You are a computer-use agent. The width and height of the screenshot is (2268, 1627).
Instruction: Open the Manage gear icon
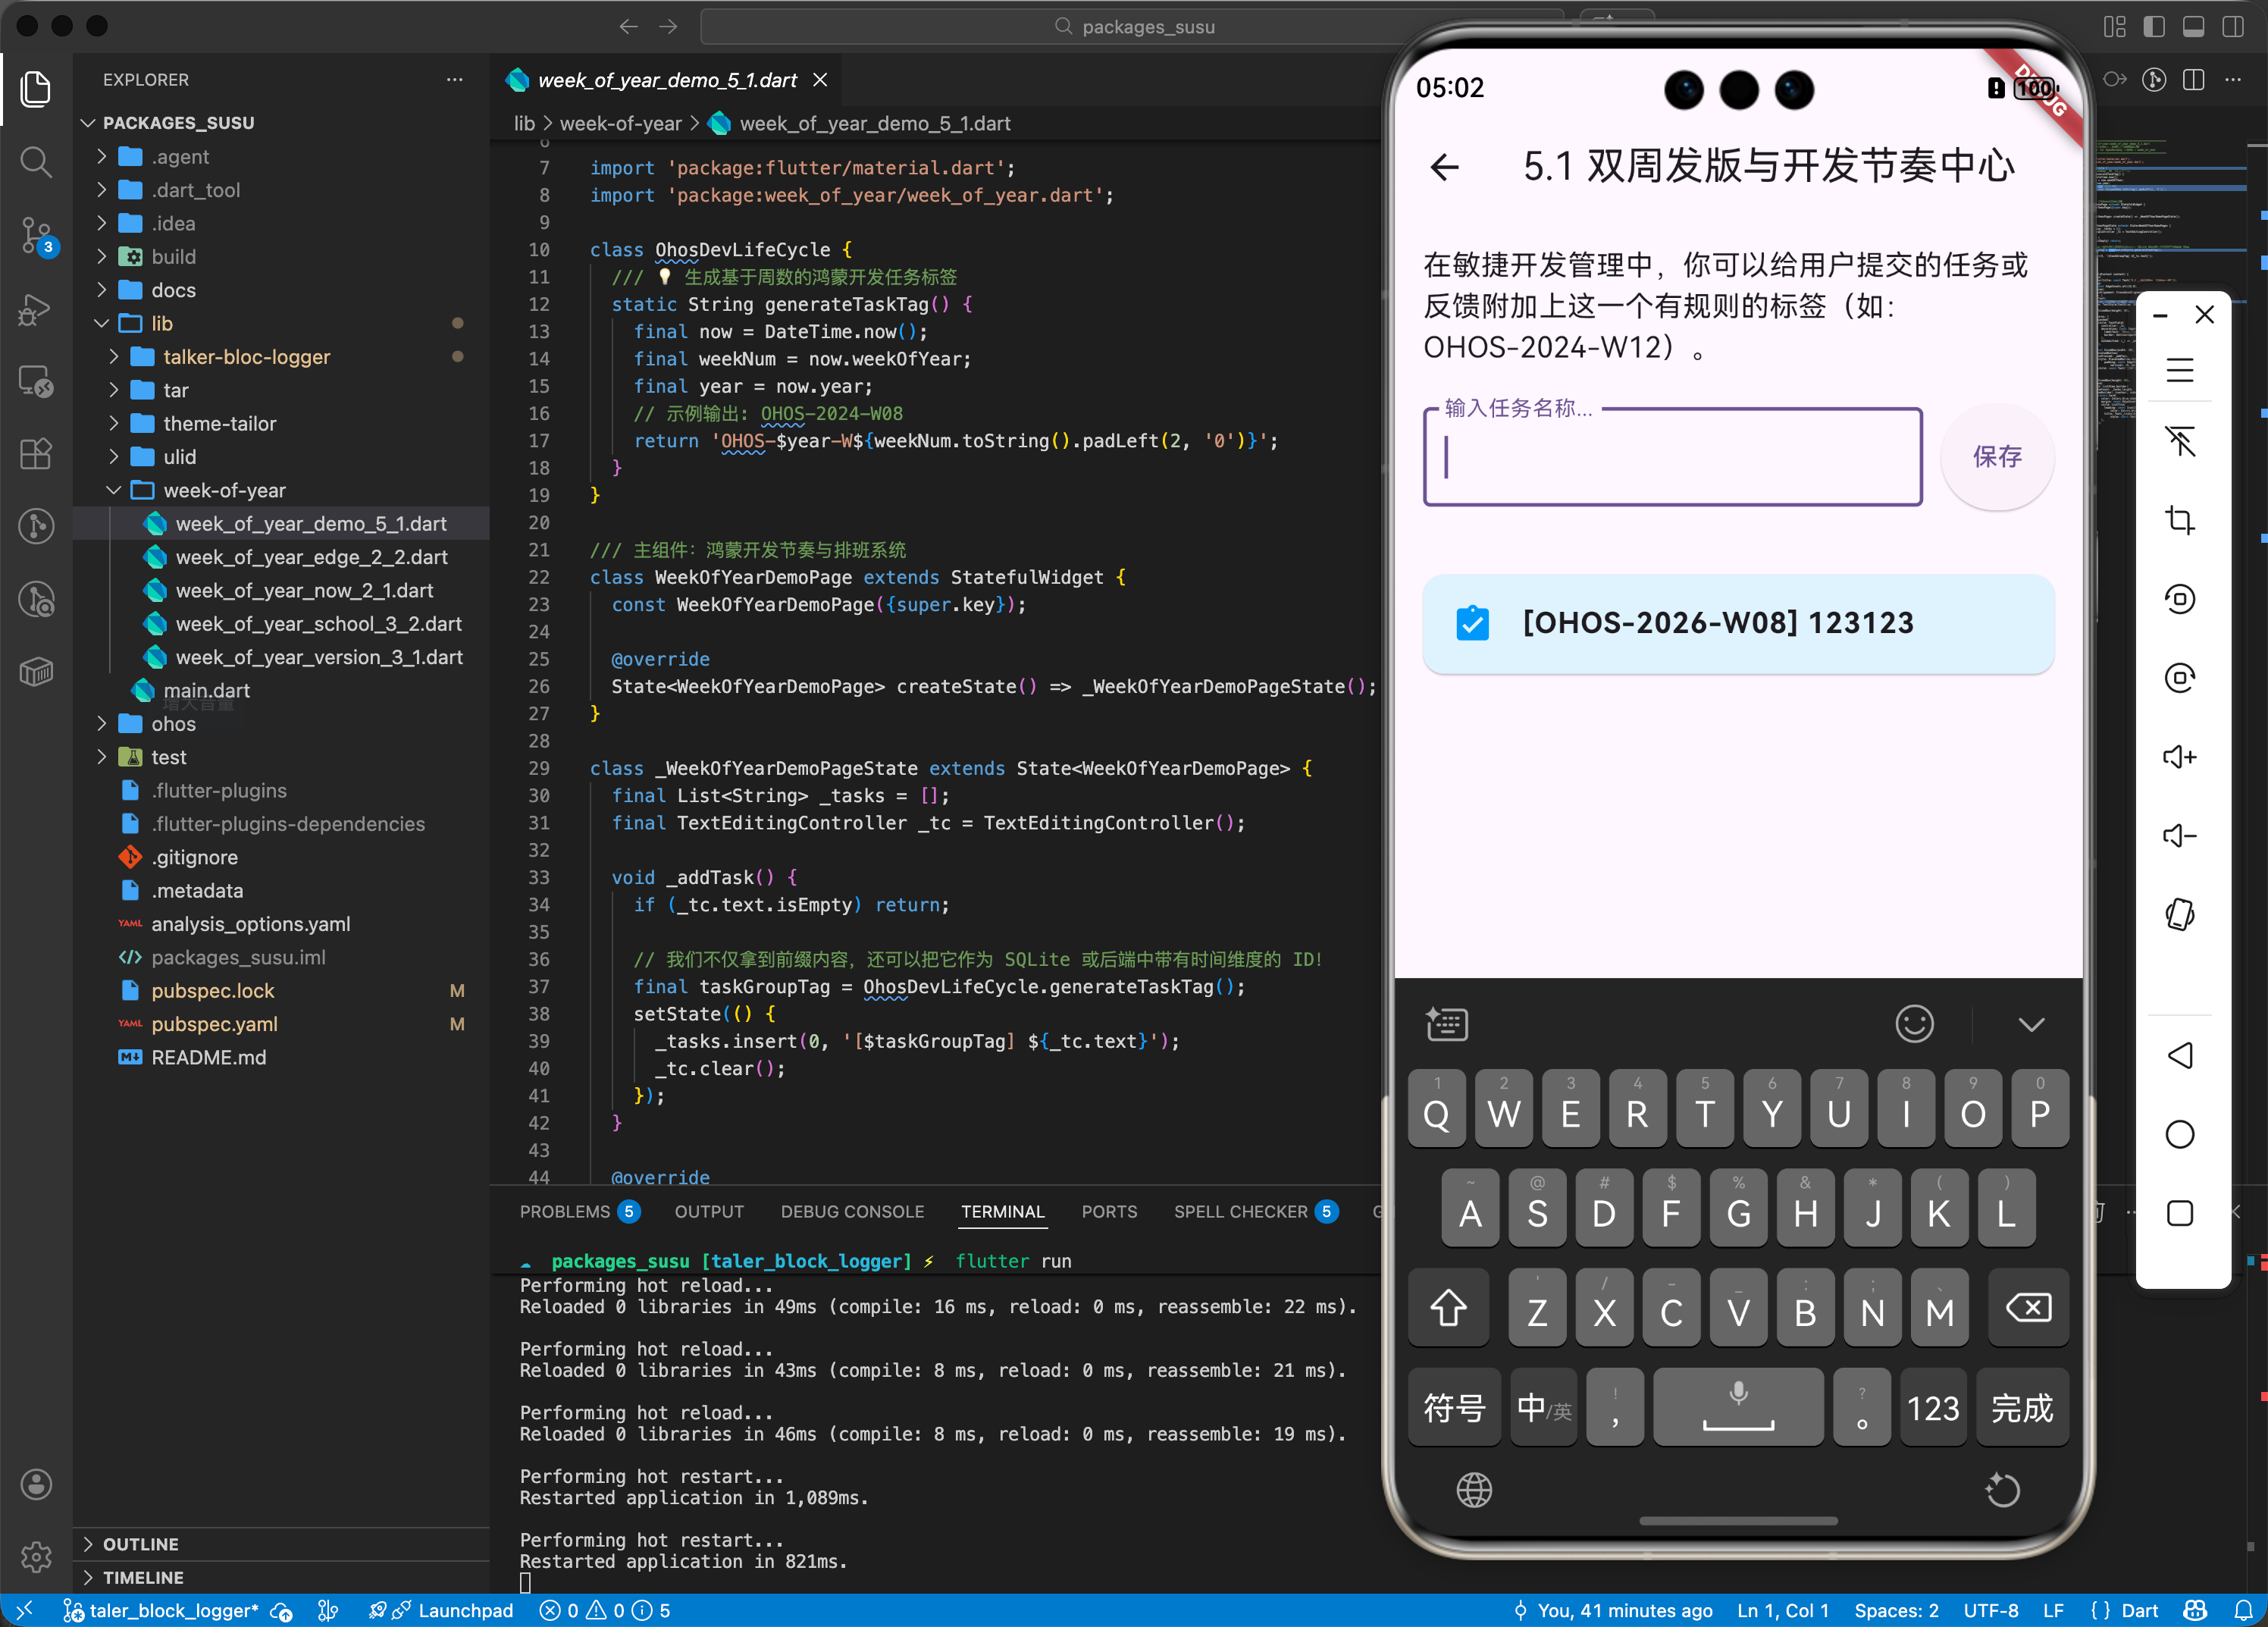[x=36, y=1556]
